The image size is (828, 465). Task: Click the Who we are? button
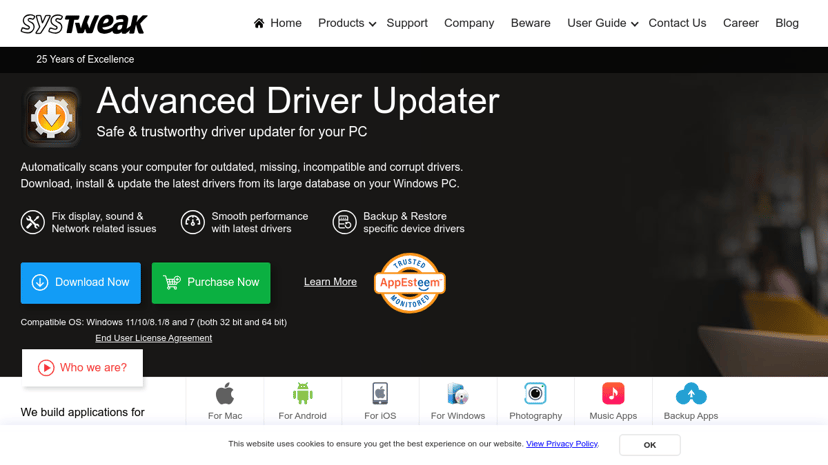82,367
